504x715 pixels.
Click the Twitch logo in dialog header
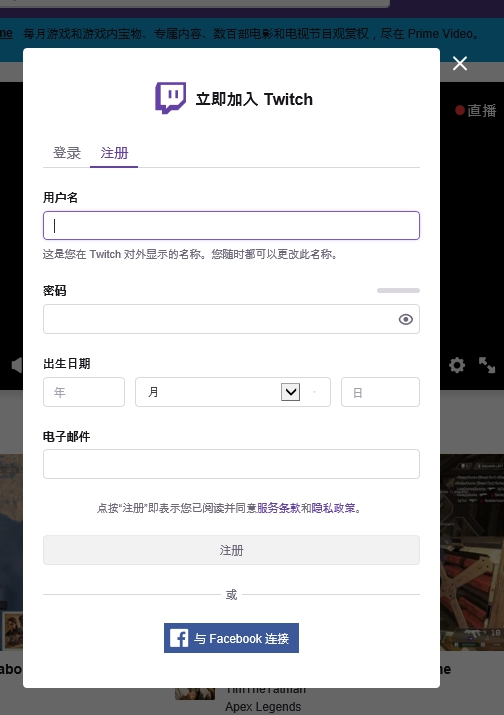coord(171,98)
